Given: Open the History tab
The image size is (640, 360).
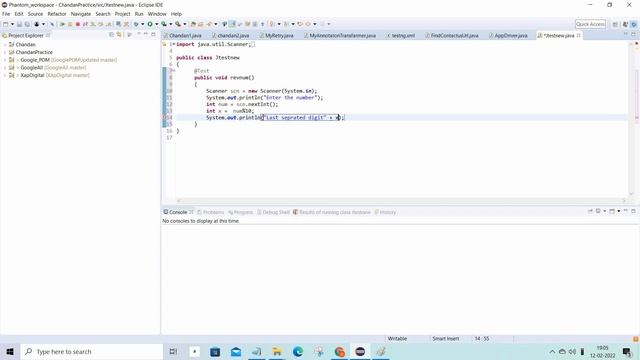Looking at the screenshot, I should tap(385, 212).
